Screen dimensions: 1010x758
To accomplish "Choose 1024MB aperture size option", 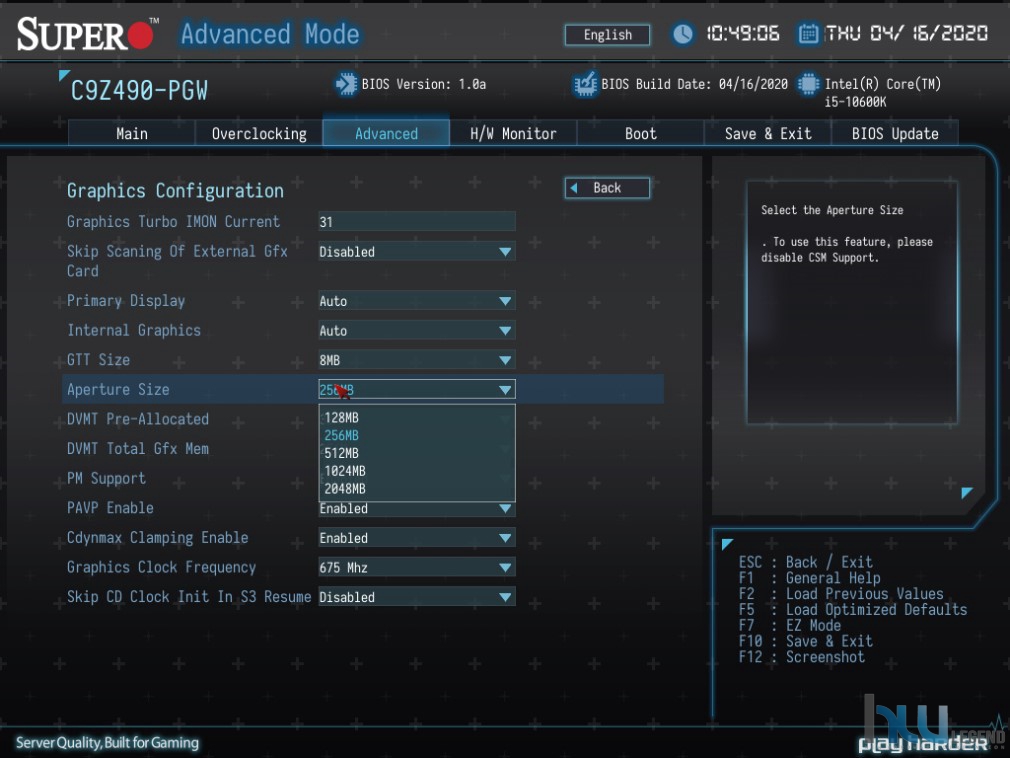I will [x=417, y=471].
